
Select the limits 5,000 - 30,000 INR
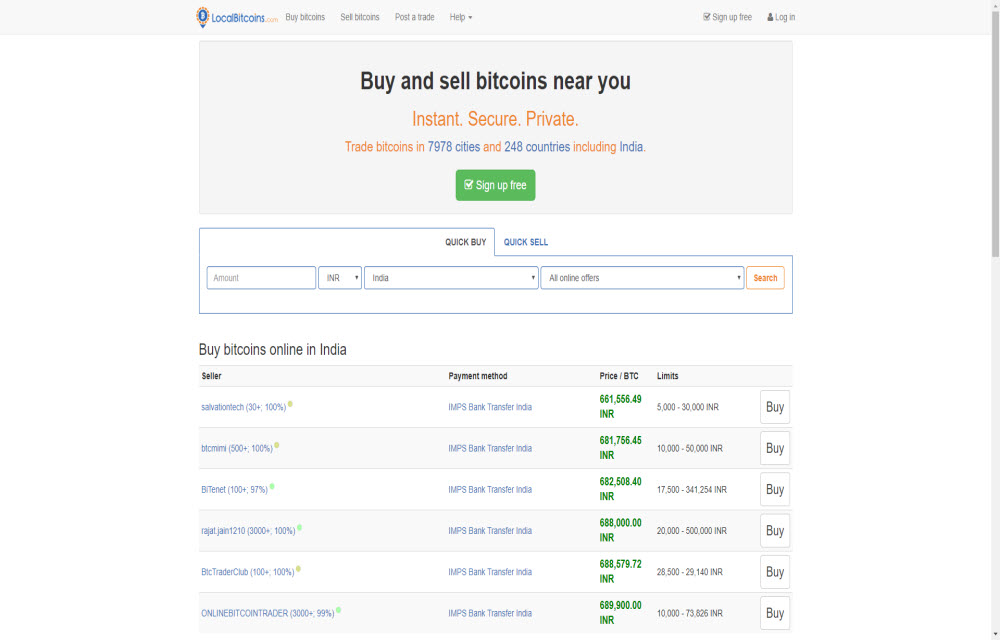pyautogui.click(x=688, y=407)
